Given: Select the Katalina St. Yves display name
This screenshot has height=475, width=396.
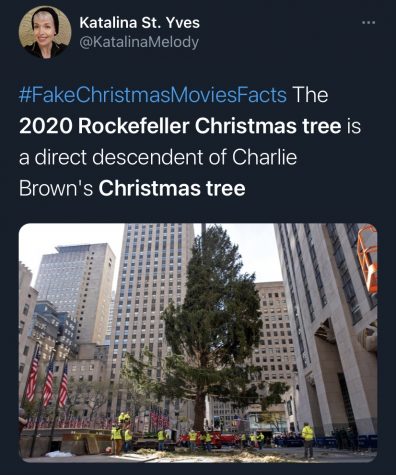Looking at the screenshot, I should [x=140, y=23].
